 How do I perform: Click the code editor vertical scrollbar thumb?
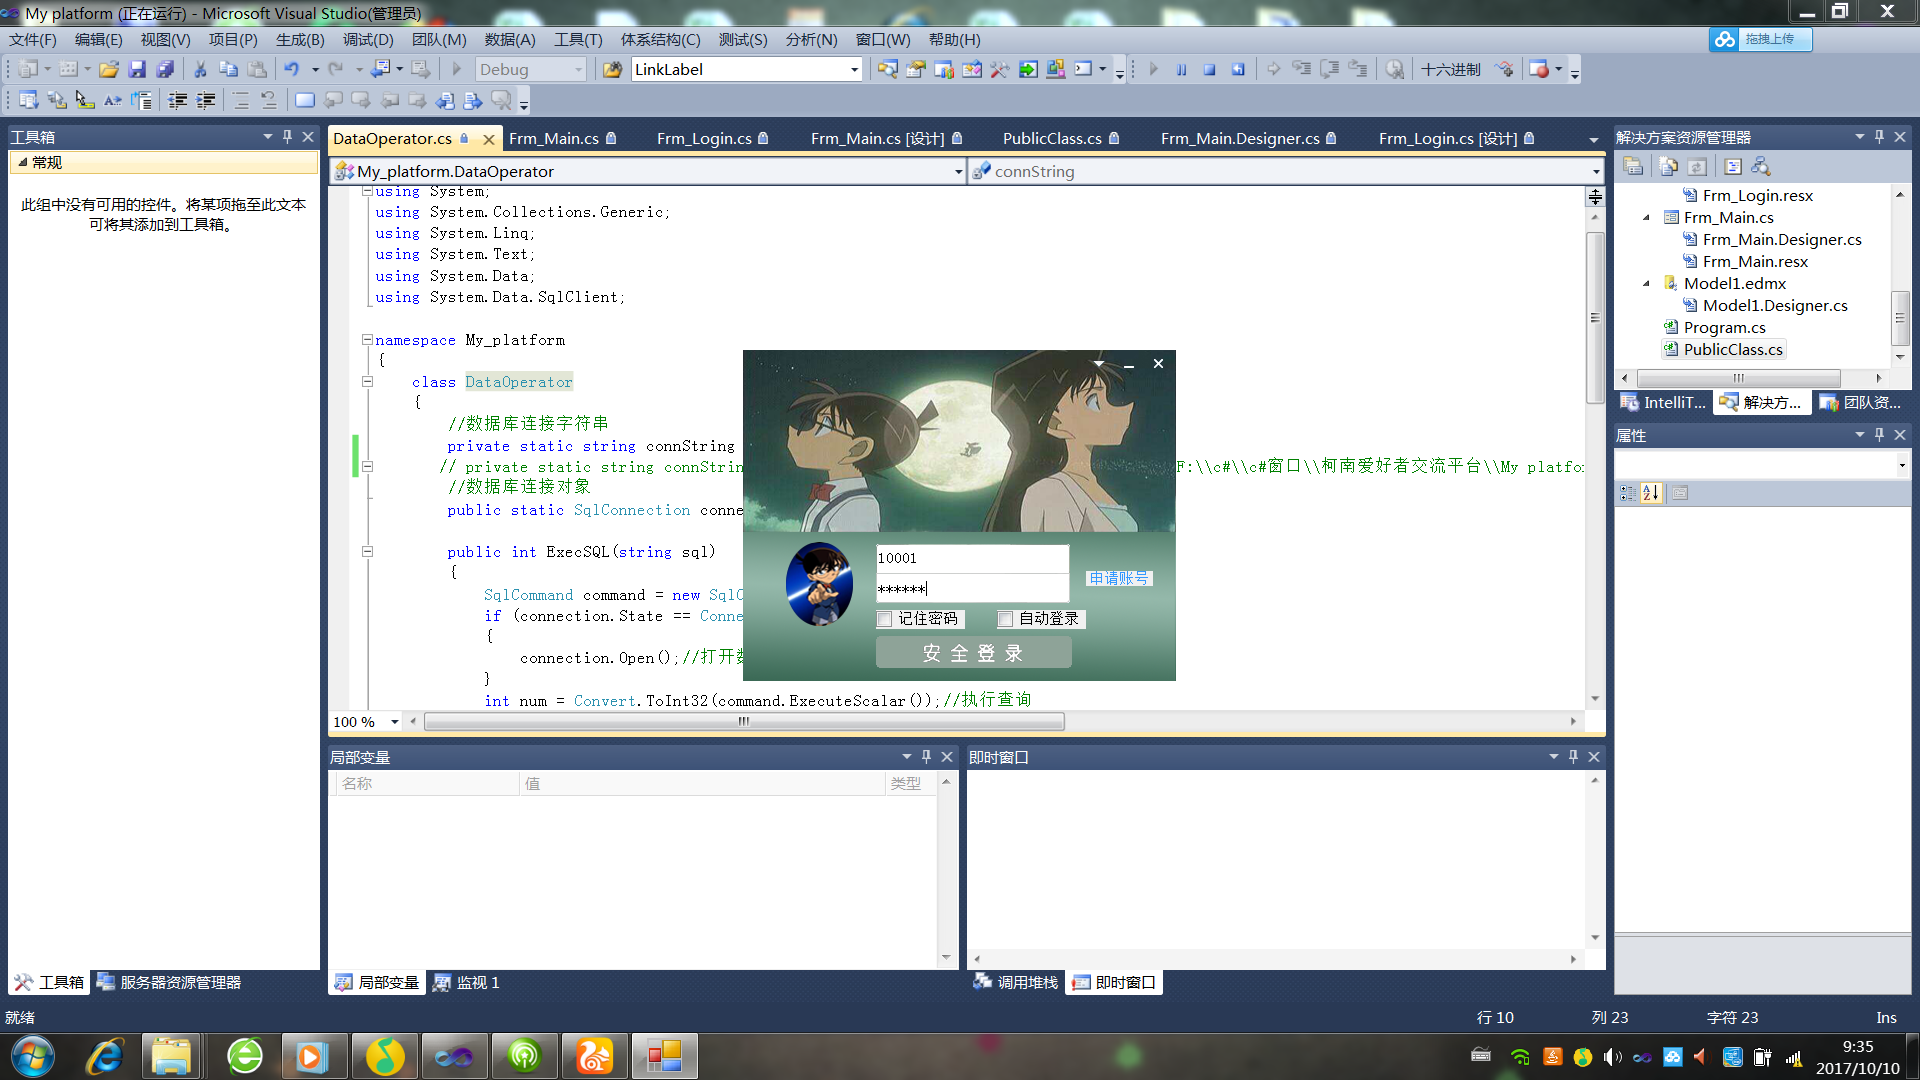[x=1595, y=318]
